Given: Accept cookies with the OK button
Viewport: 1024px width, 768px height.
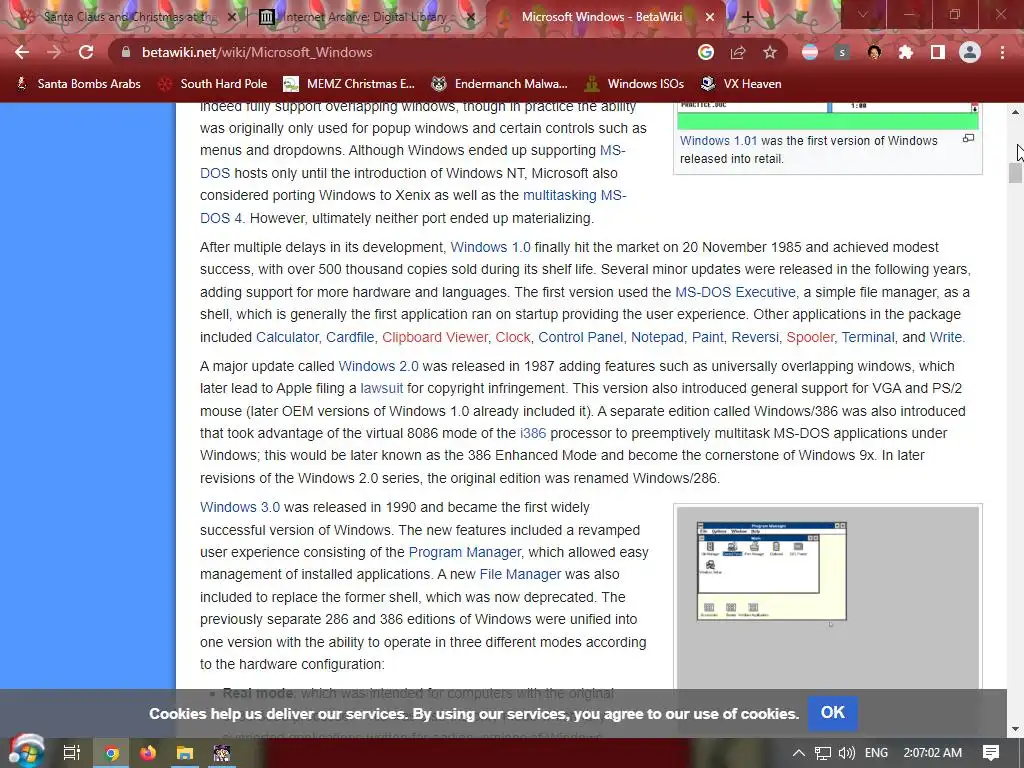Looking at the screenshot, I should (833, 712).
